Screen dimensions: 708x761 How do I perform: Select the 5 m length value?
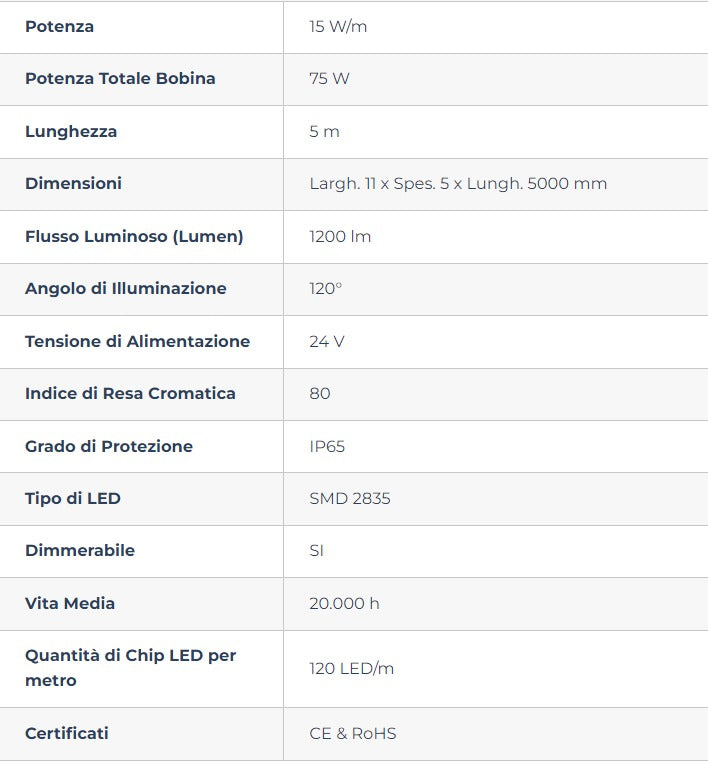tap(324, 132)
